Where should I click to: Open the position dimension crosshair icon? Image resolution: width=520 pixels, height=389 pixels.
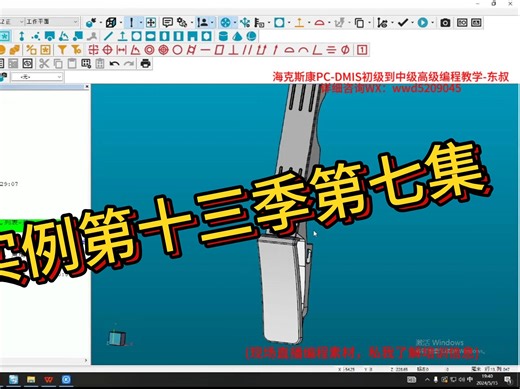click(x=107, y=50)
